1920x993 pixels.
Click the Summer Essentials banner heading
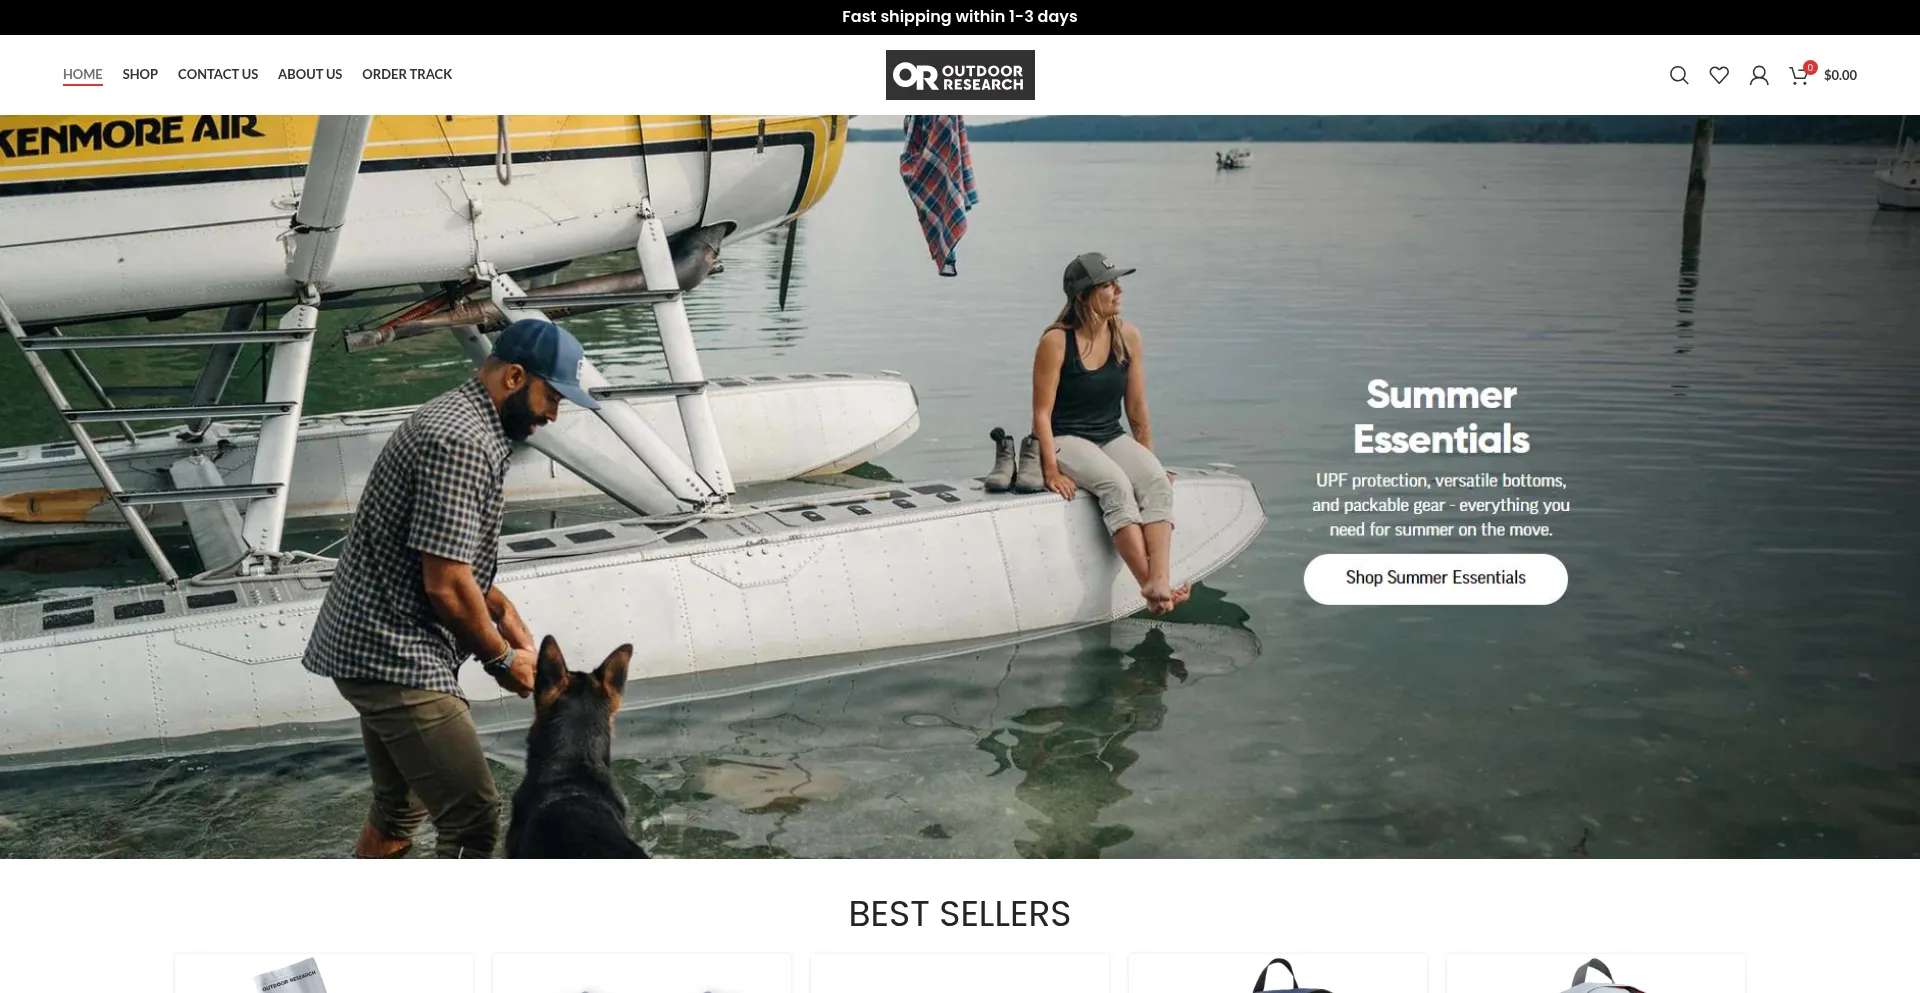(x=1441, y=417)
